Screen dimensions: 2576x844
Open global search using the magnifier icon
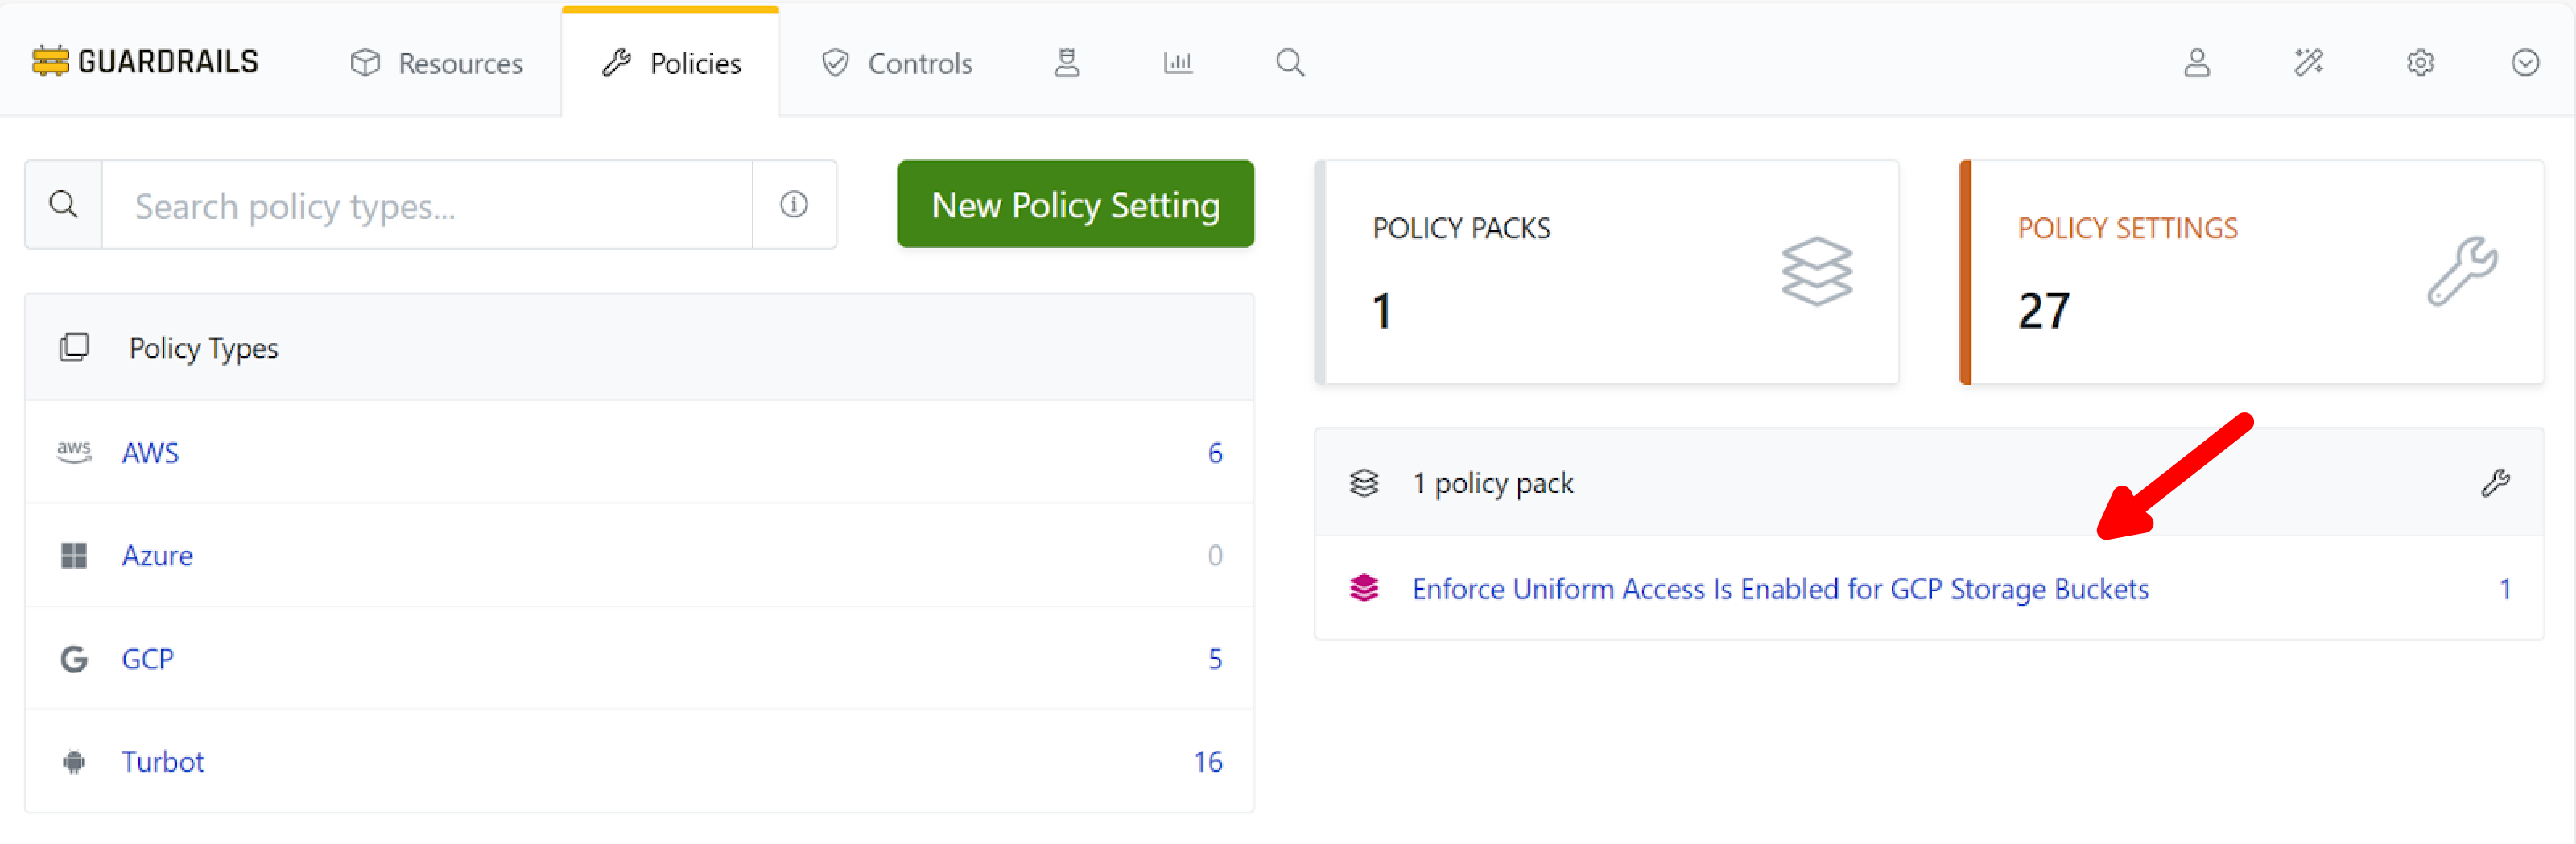(x=1289, y=62)
